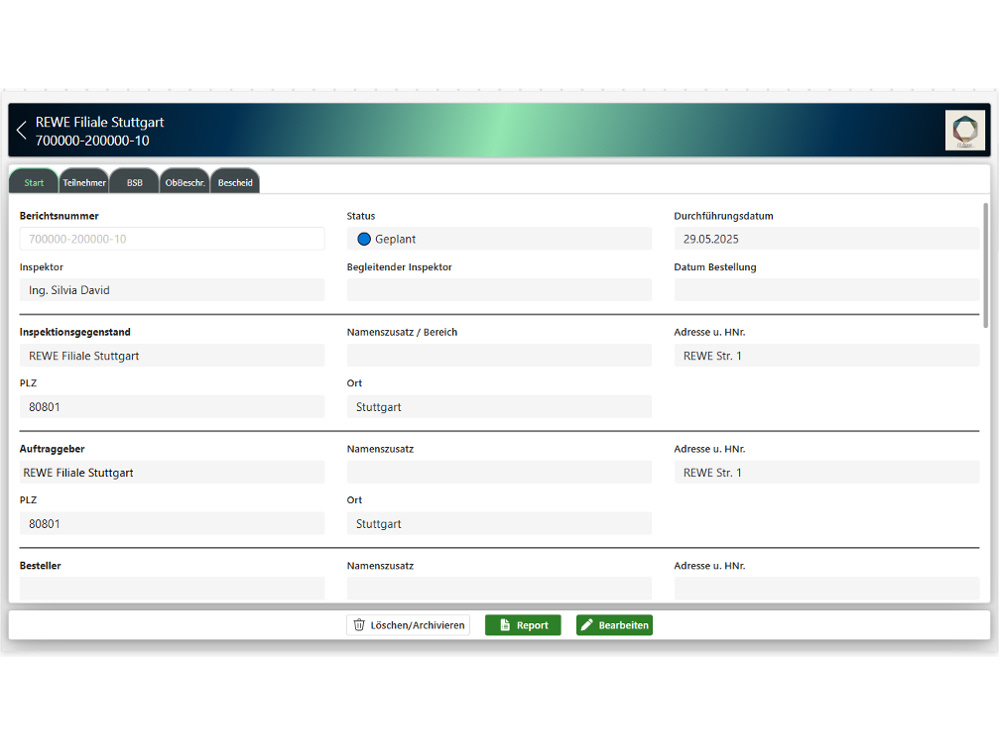
Task: Click the Besteller Namenszusatz field
Action: (x=499, y=589)
